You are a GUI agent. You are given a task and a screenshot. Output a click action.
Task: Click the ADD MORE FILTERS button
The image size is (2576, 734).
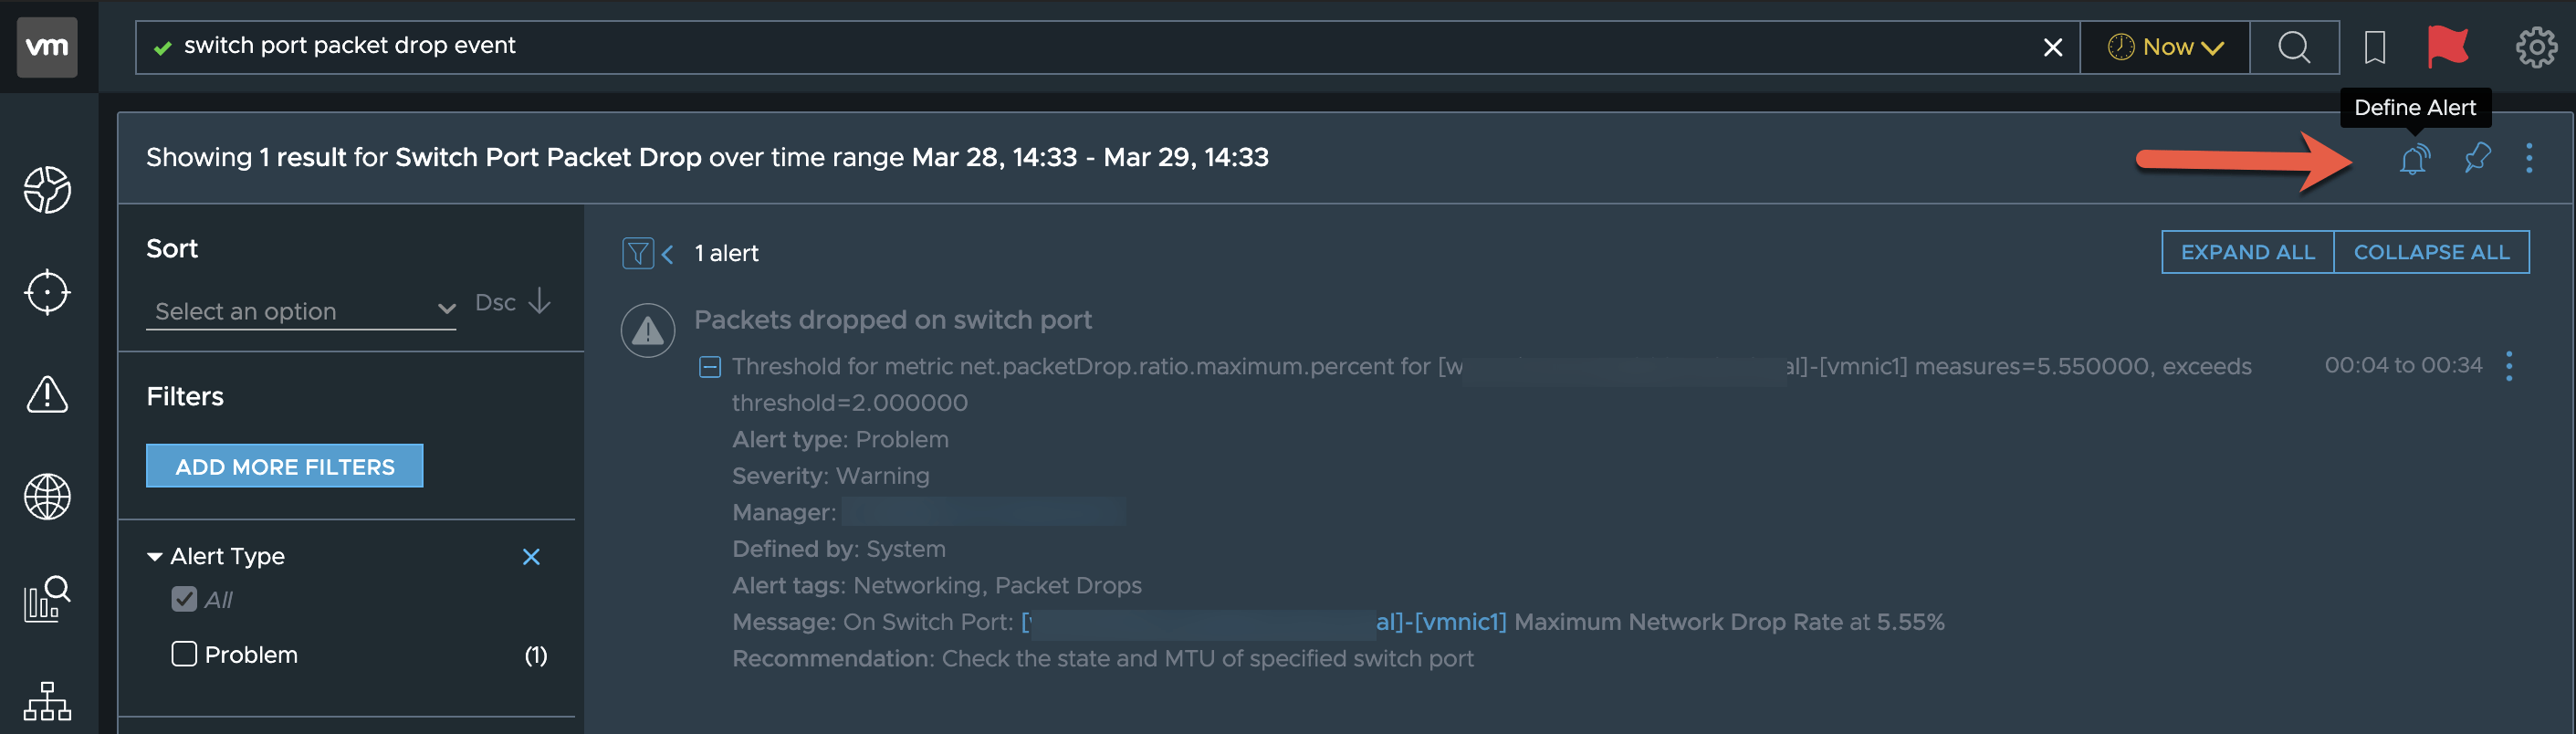[285, 466]
